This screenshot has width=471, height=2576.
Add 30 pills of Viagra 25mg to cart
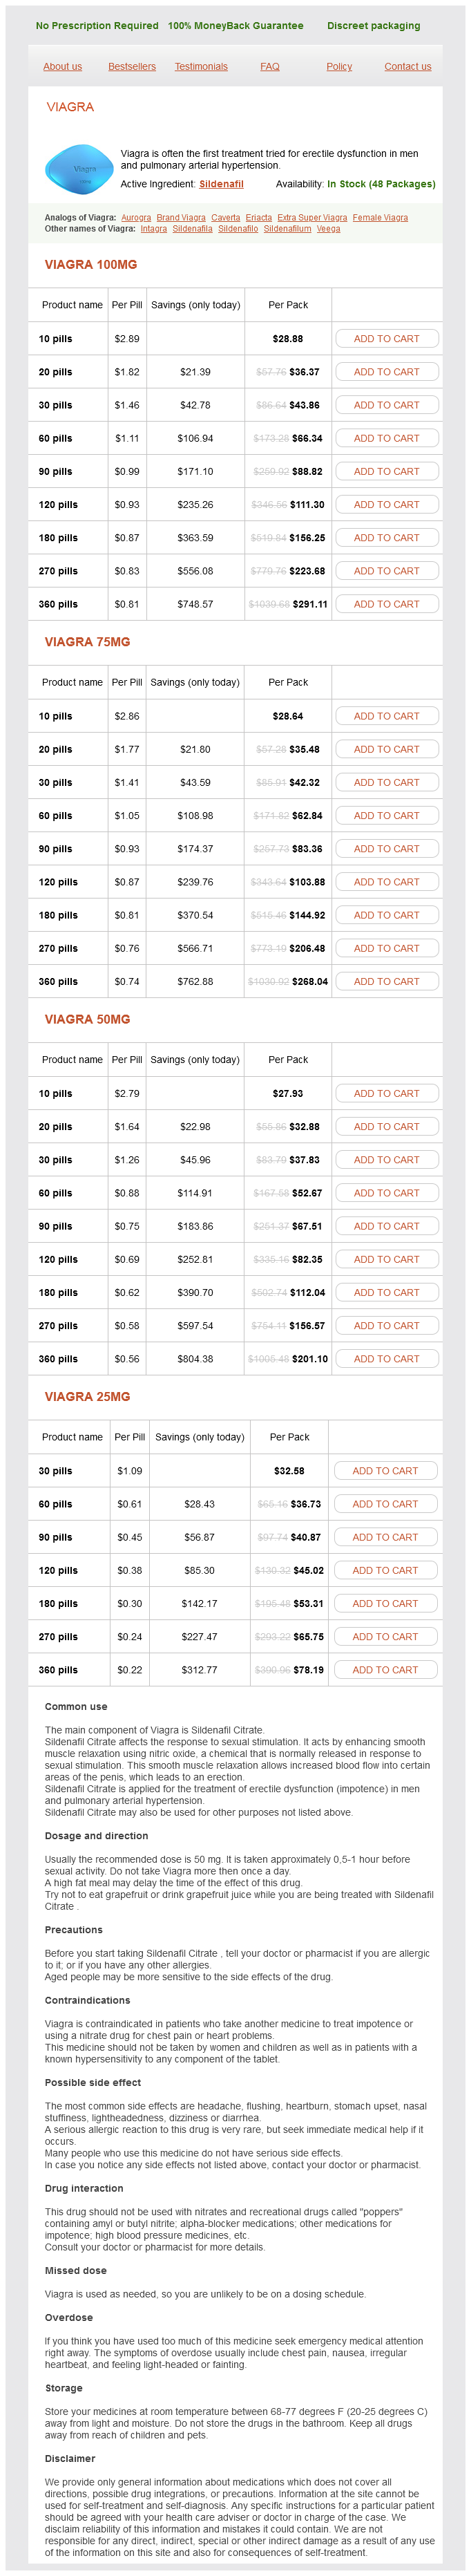[385, 1470]
